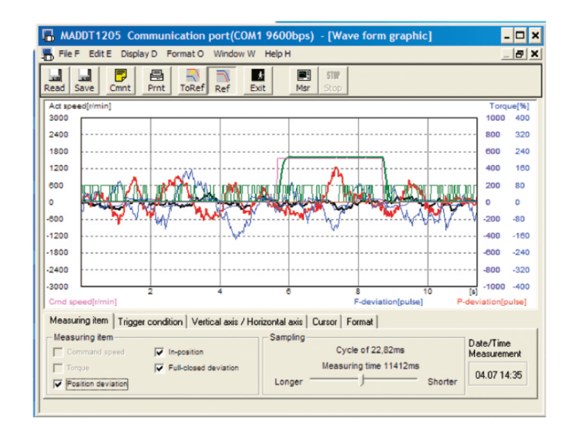Image resolution: width=582 pixels, height=436 pixels.
Task: Restore the inner waveform window
Action: tap(520, 54)
